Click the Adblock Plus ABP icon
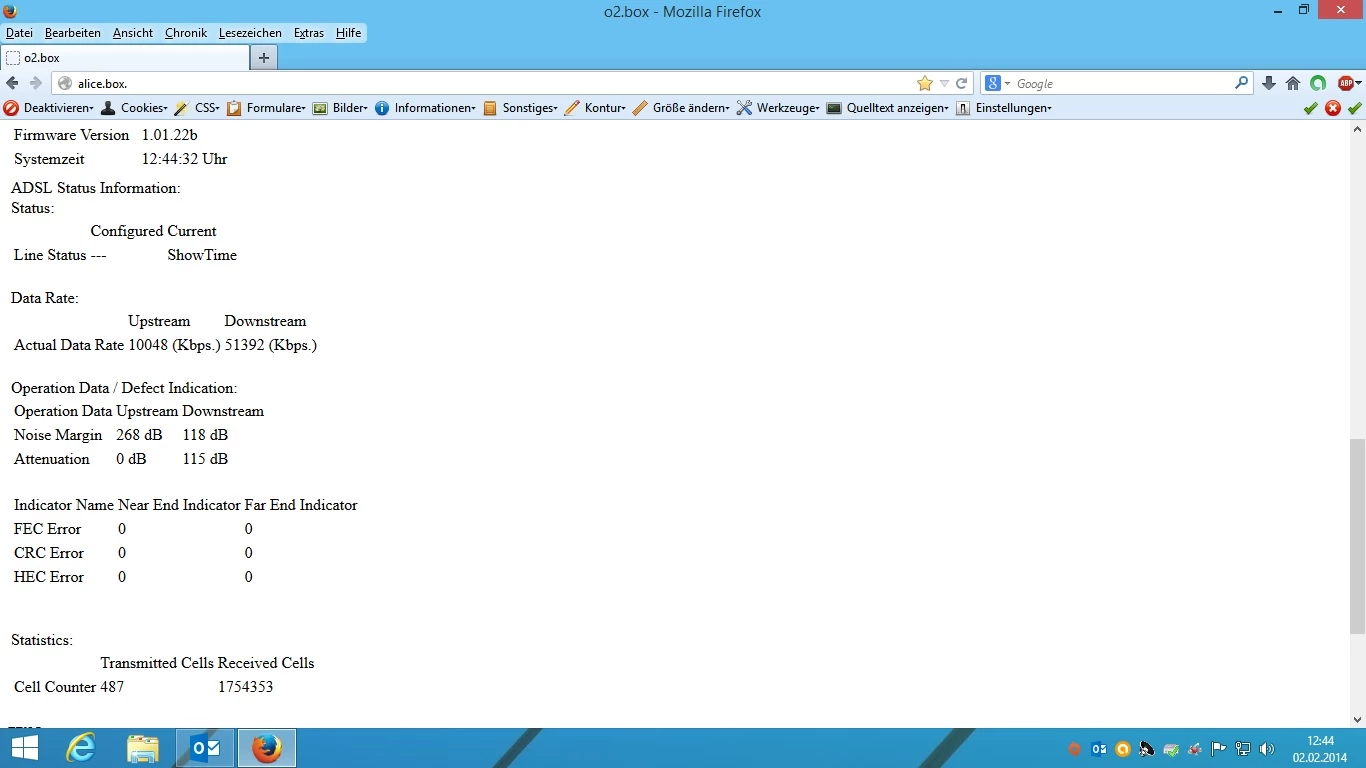This screenshot has height=768, width=1366. click(x=1347, y=83)
